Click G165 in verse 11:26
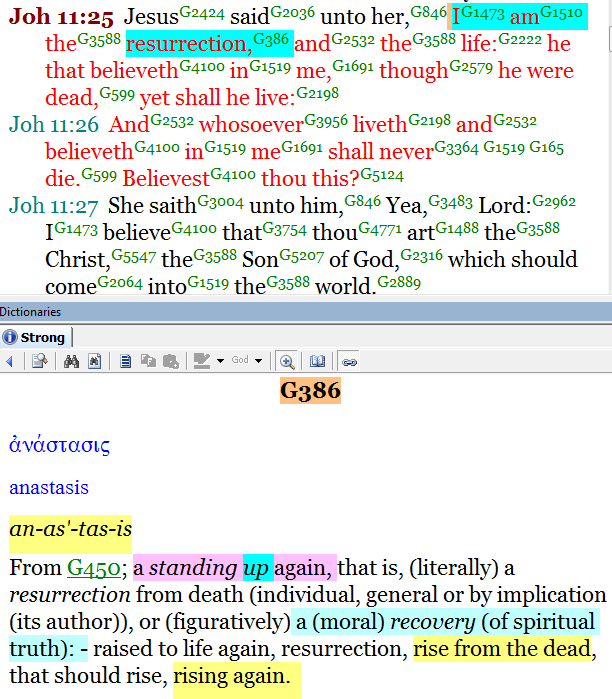The width and height of the screenshot is (612, 699). [546, 147]
